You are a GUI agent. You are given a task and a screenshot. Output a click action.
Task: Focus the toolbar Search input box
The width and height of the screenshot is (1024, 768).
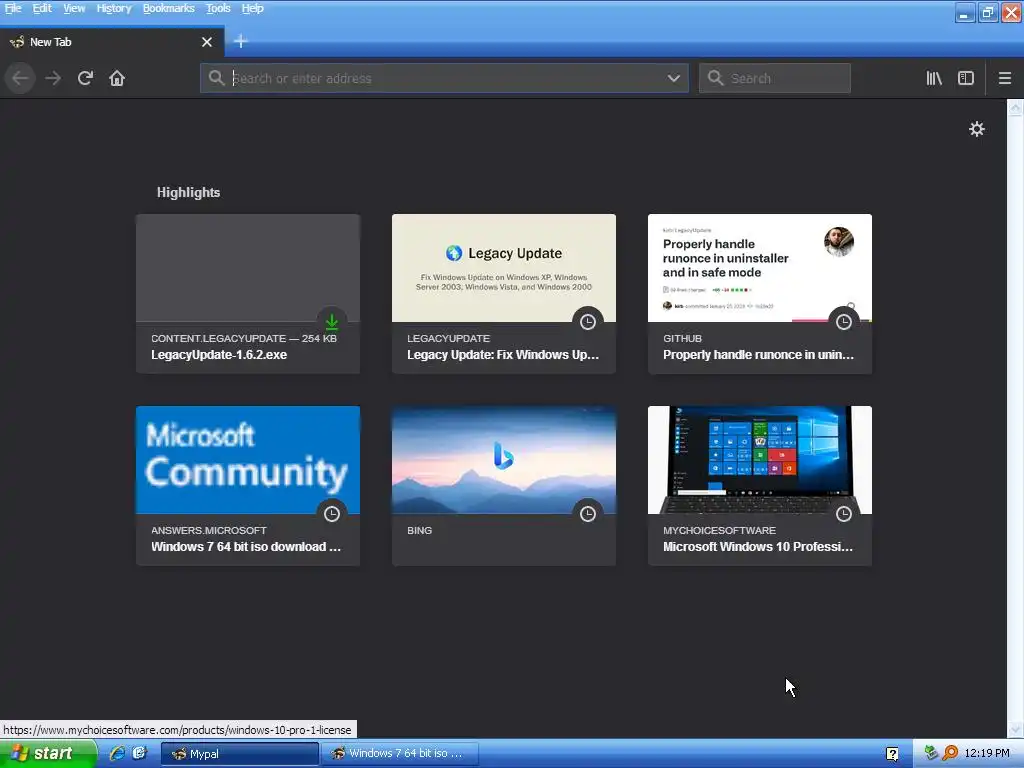775,78
